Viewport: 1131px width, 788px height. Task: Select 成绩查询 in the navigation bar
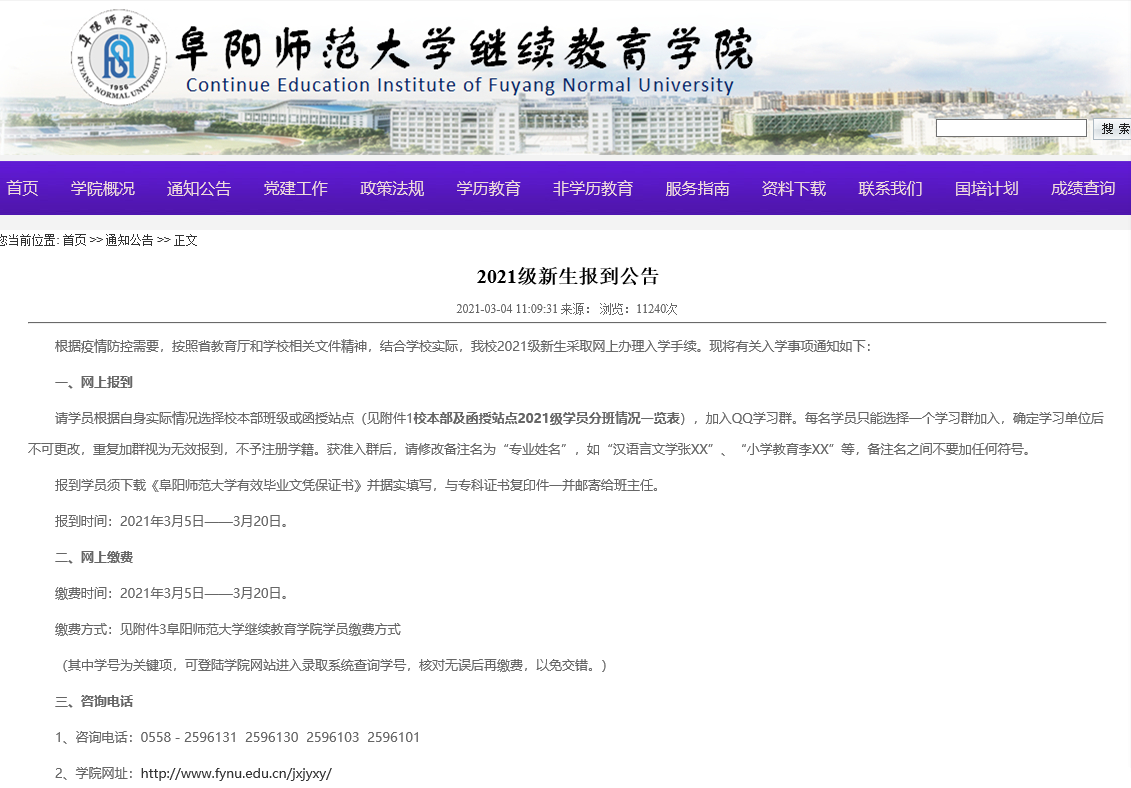(x=1082, y=189)
